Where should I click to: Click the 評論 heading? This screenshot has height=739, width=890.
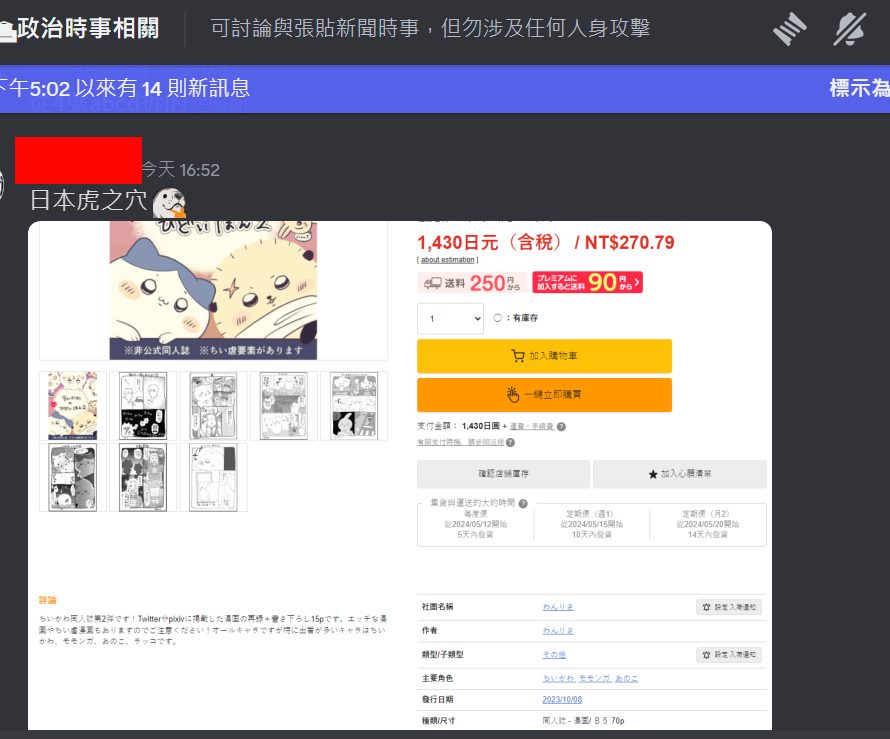48,601
